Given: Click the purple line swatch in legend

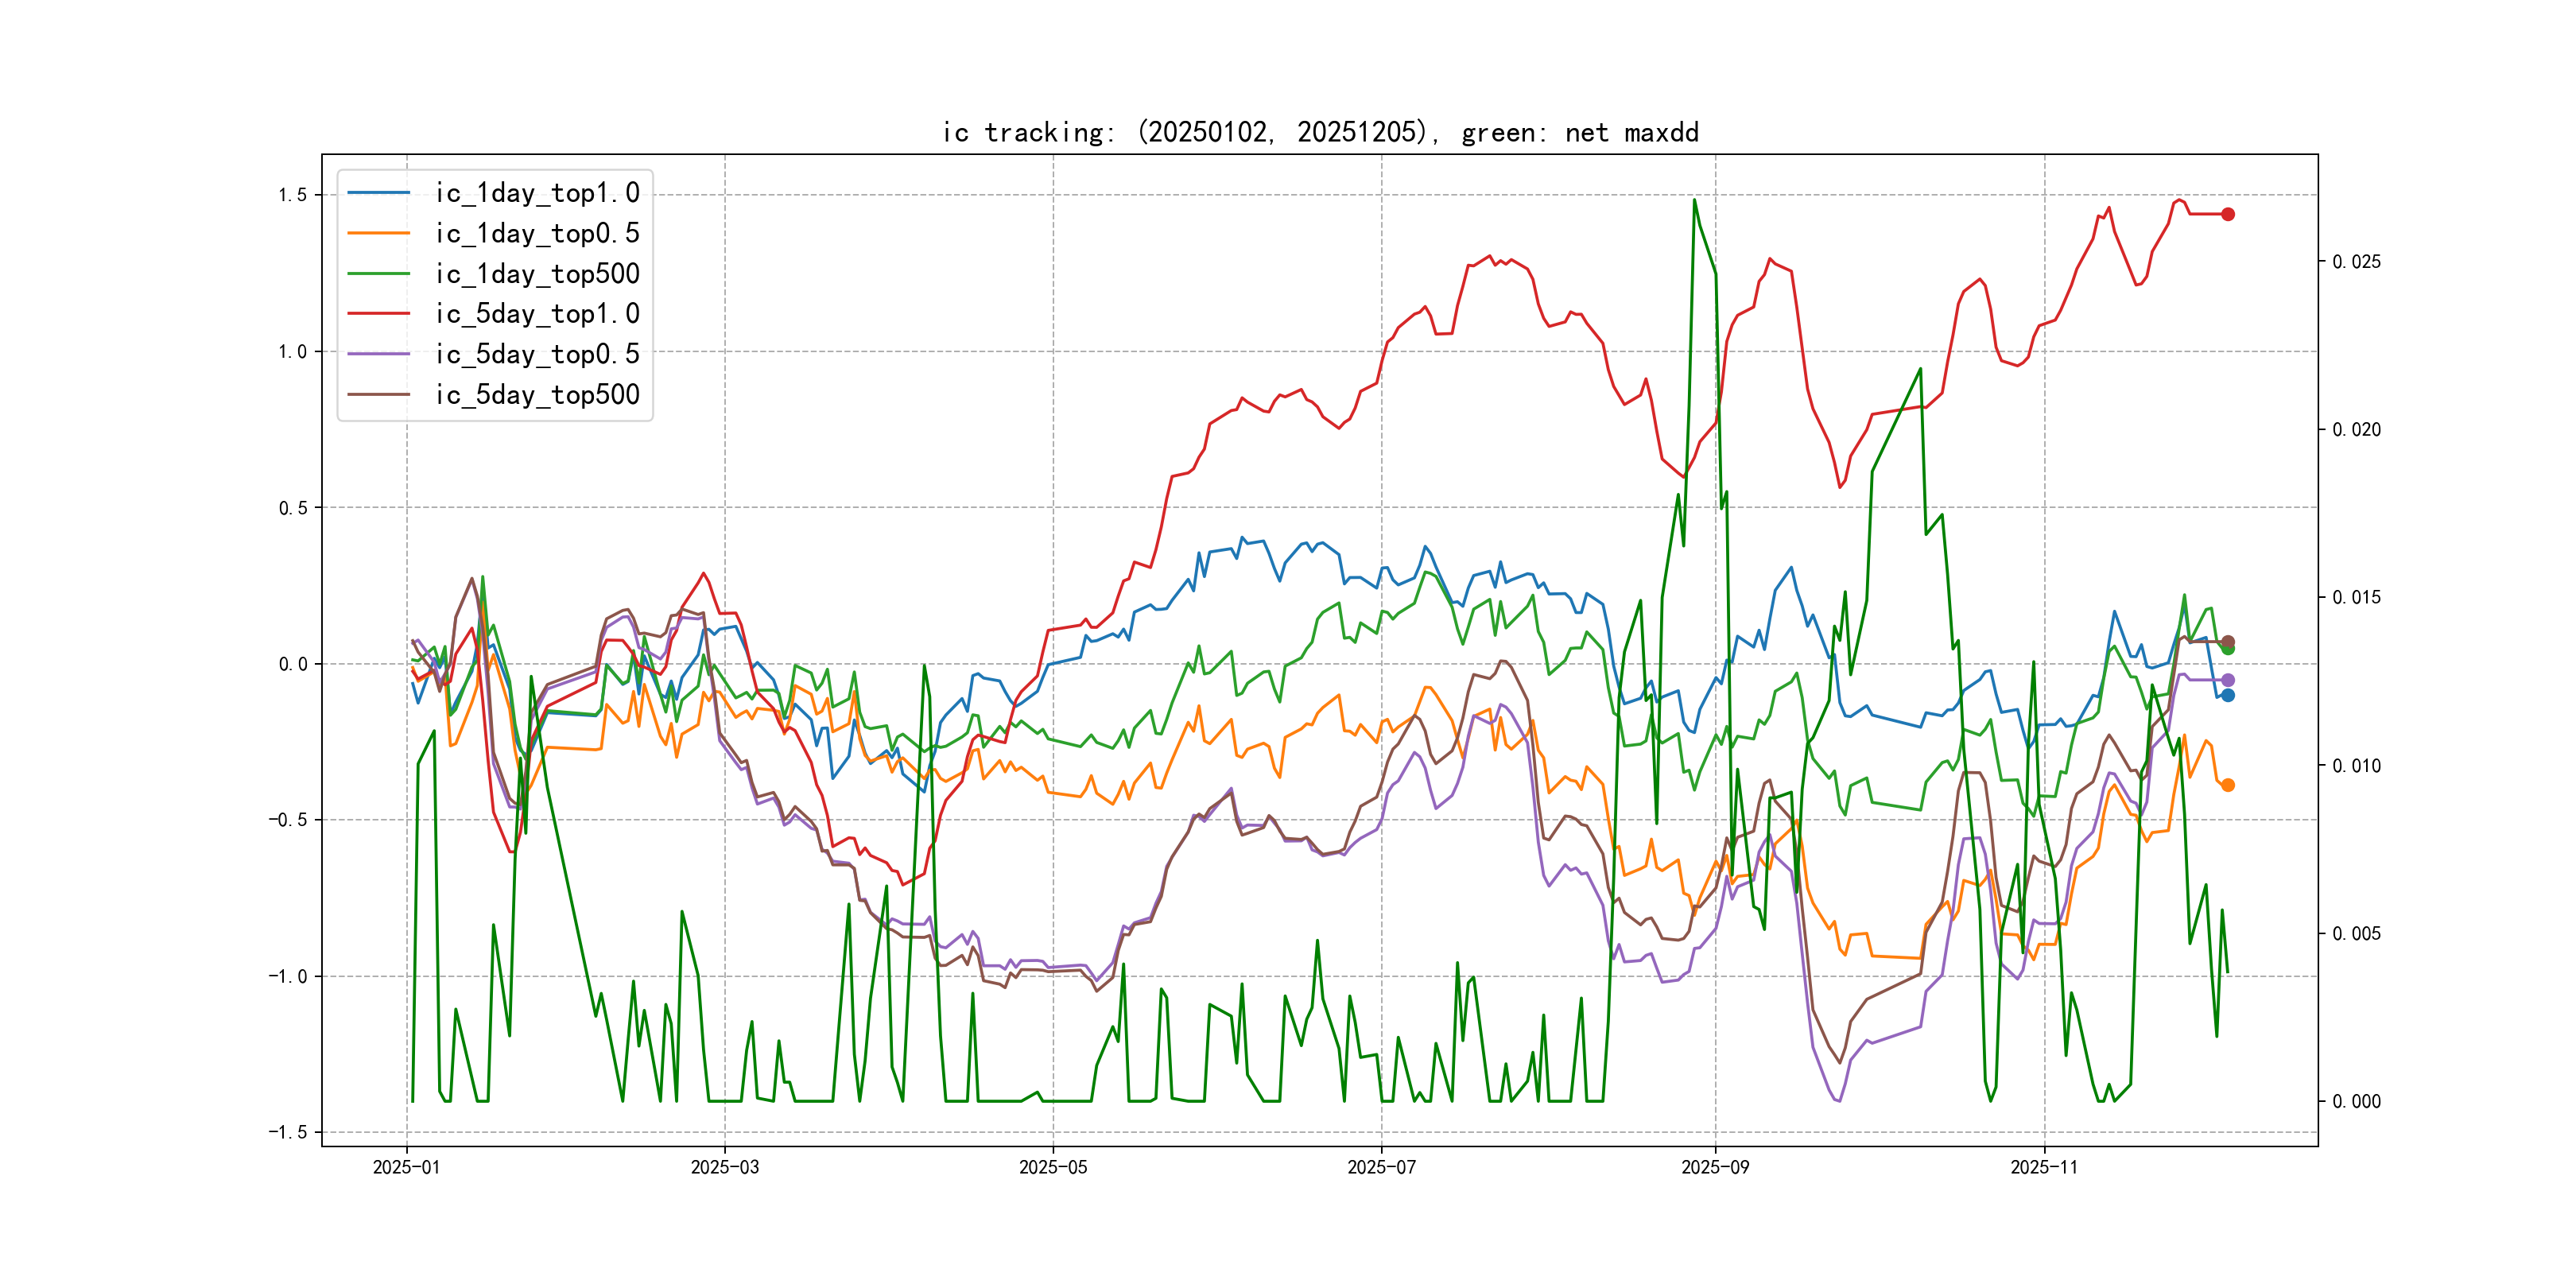Looking at the screenshot, I should 379,354.
